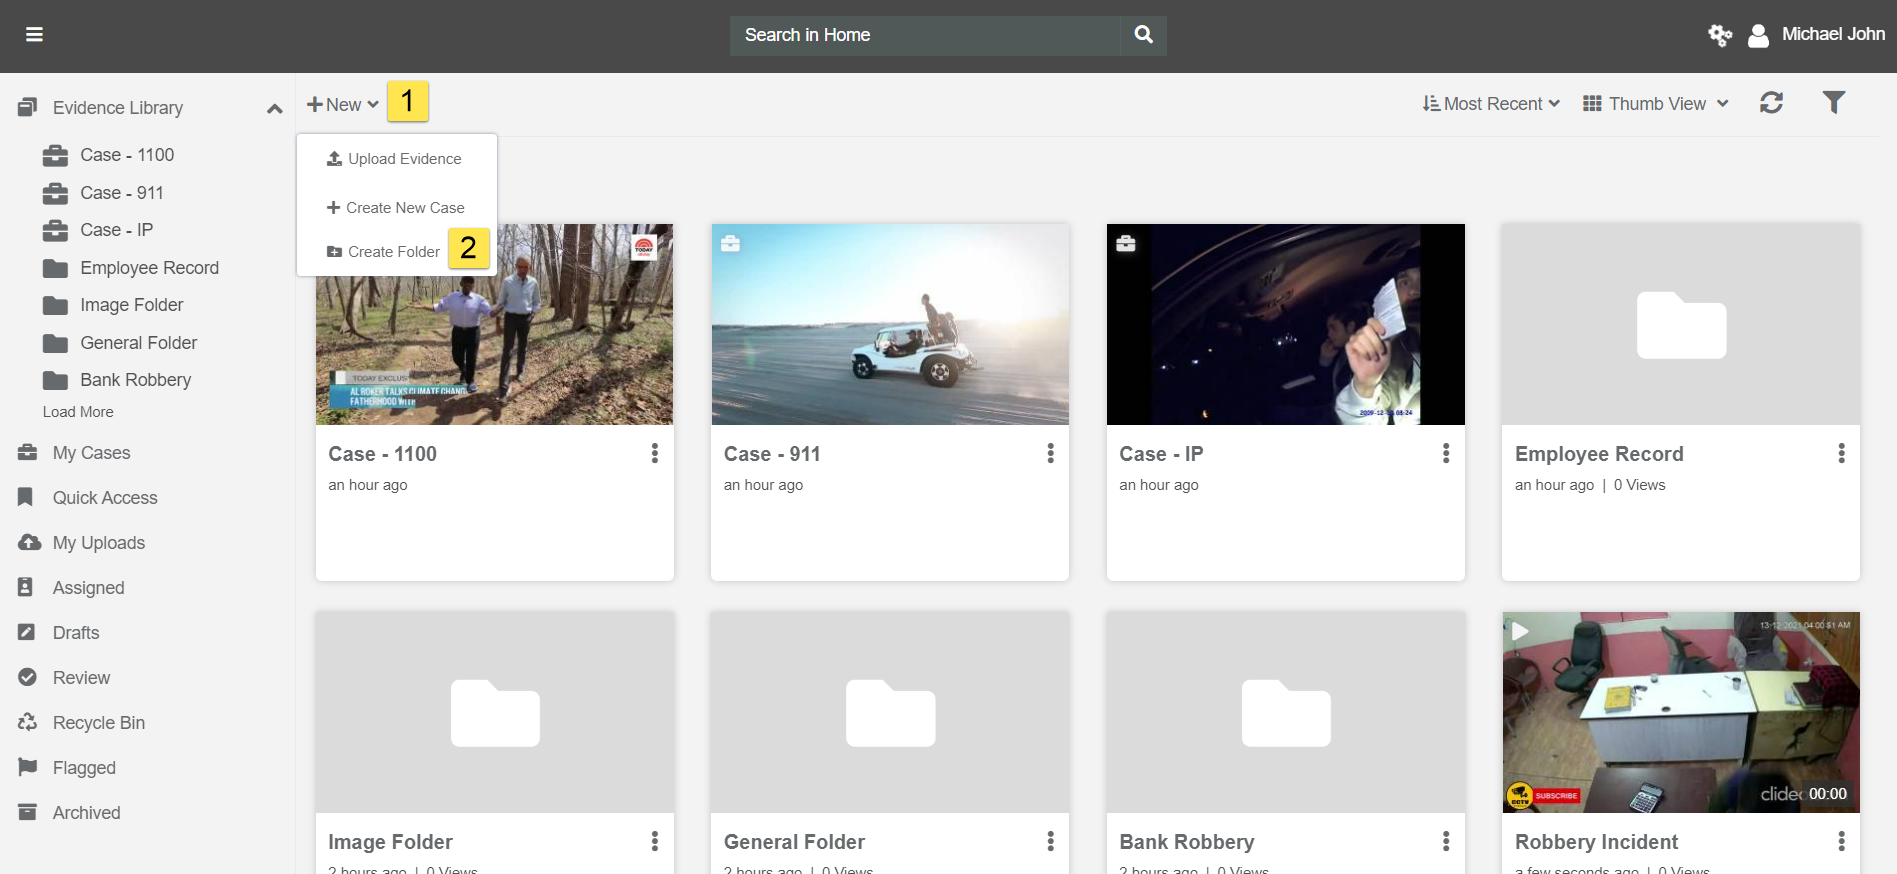Click the Search in Home field
The image size is (1897, 874).
click(x=925, y=35)
